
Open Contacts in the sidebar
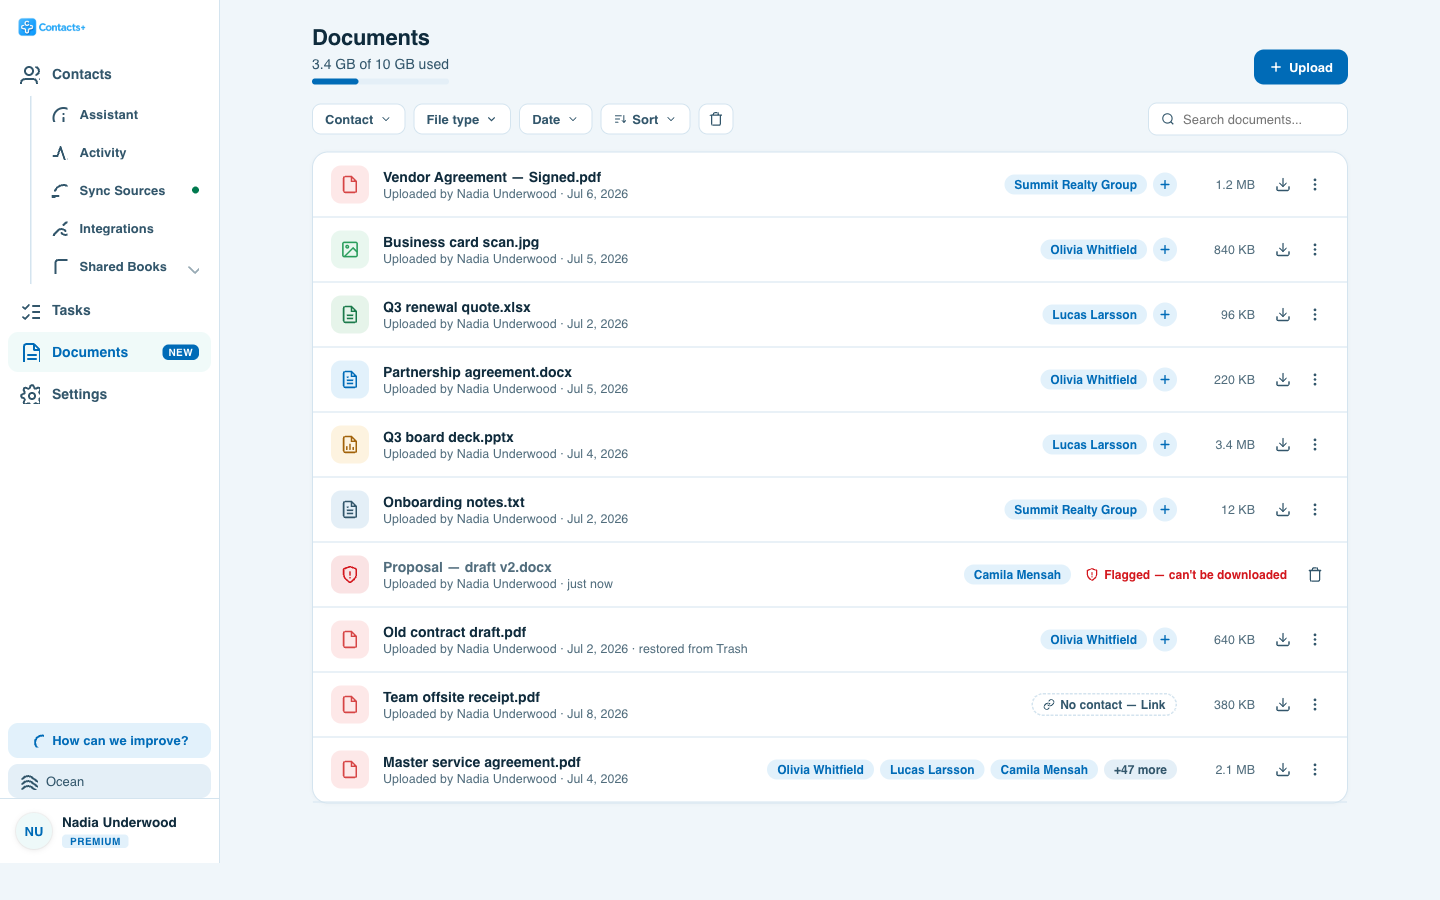(x=109, y=74)
